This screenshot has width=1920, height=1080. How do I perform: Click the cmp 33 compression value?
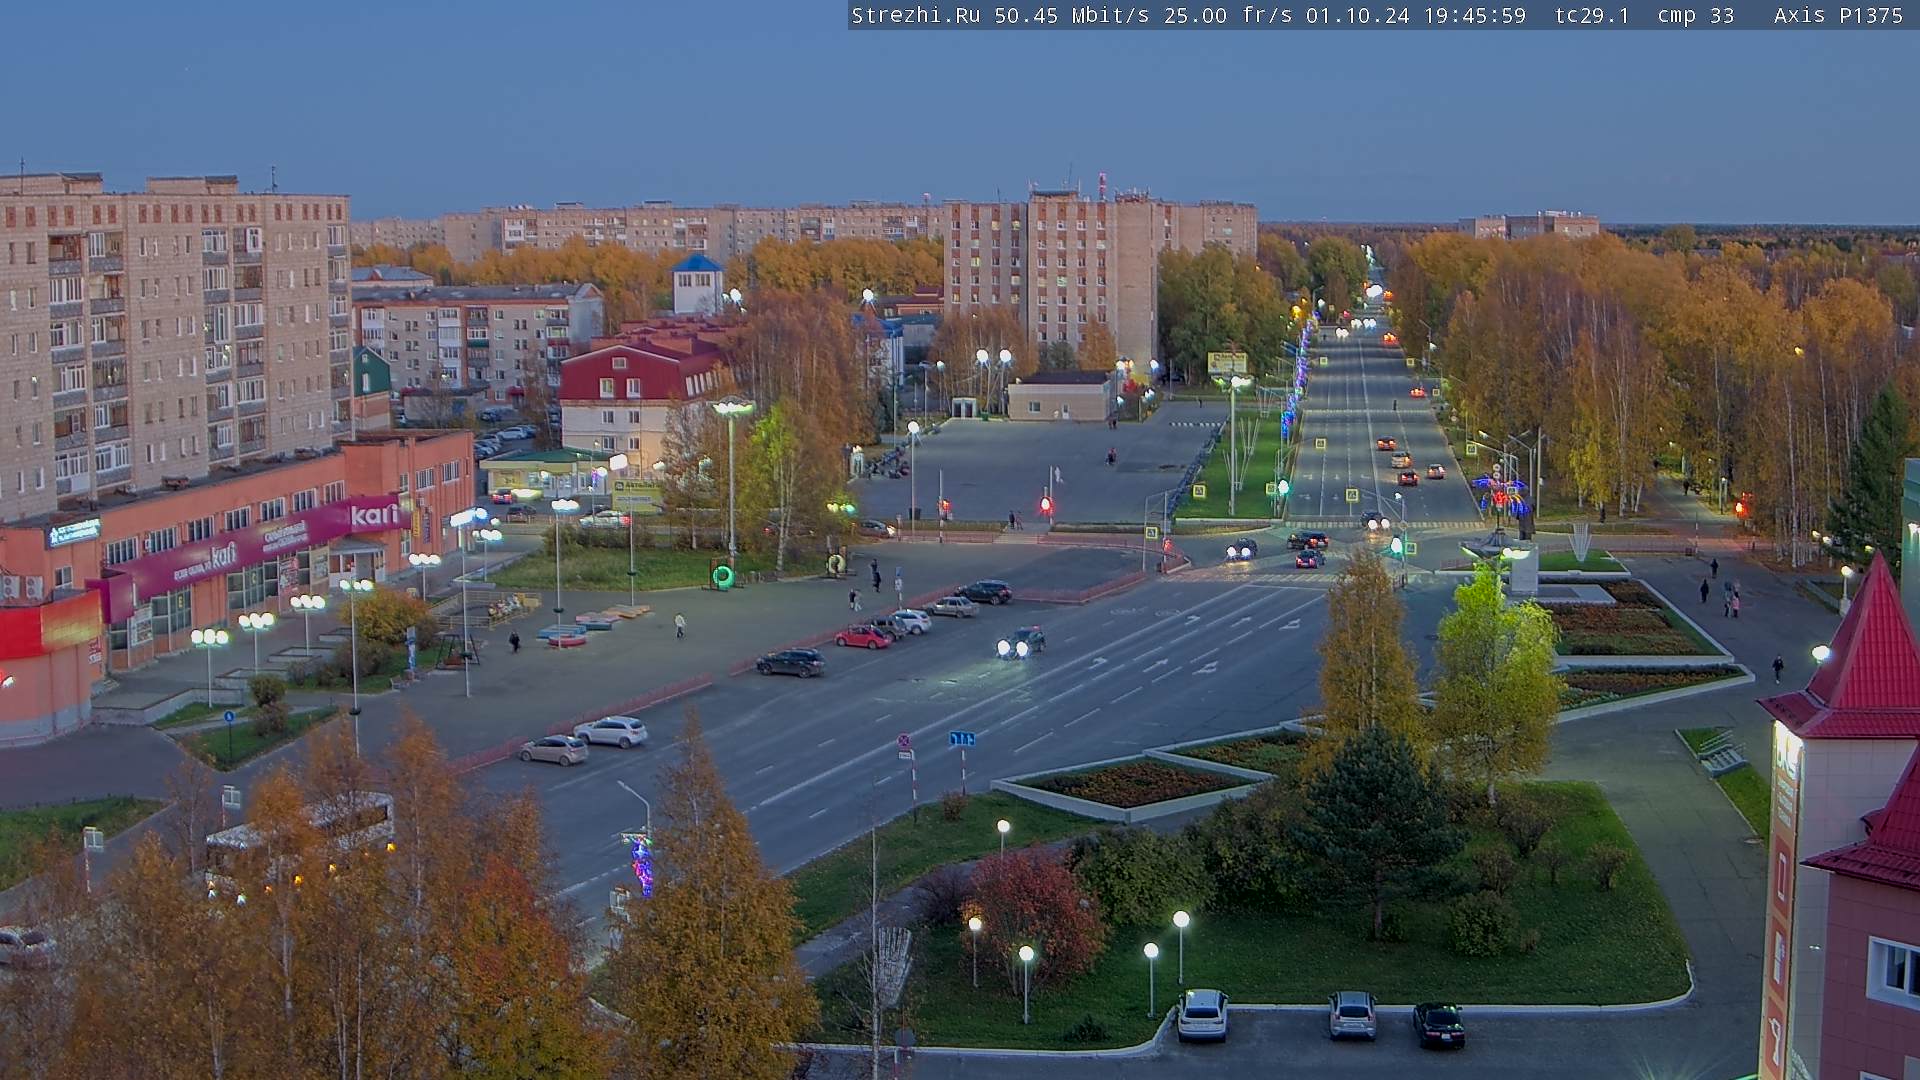[x=1696, y=16]
